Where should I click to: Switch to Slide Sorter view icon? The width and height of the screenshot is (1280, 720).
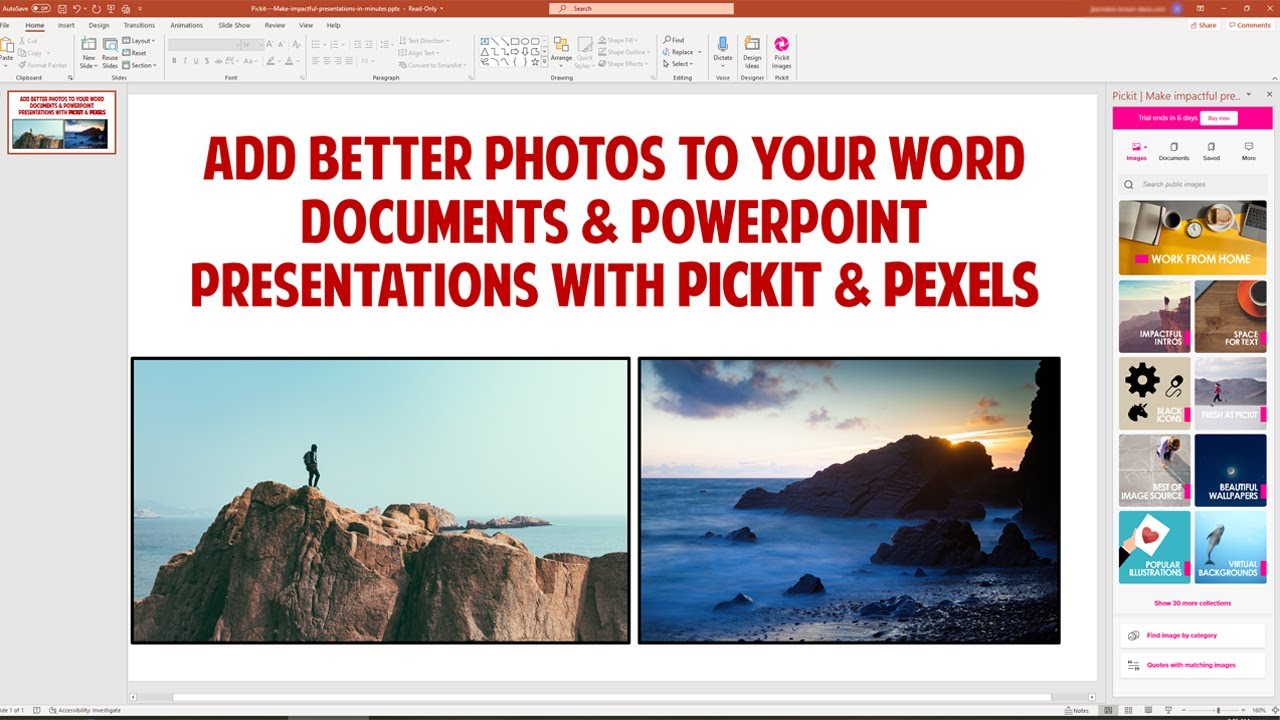click(1126, 710)
